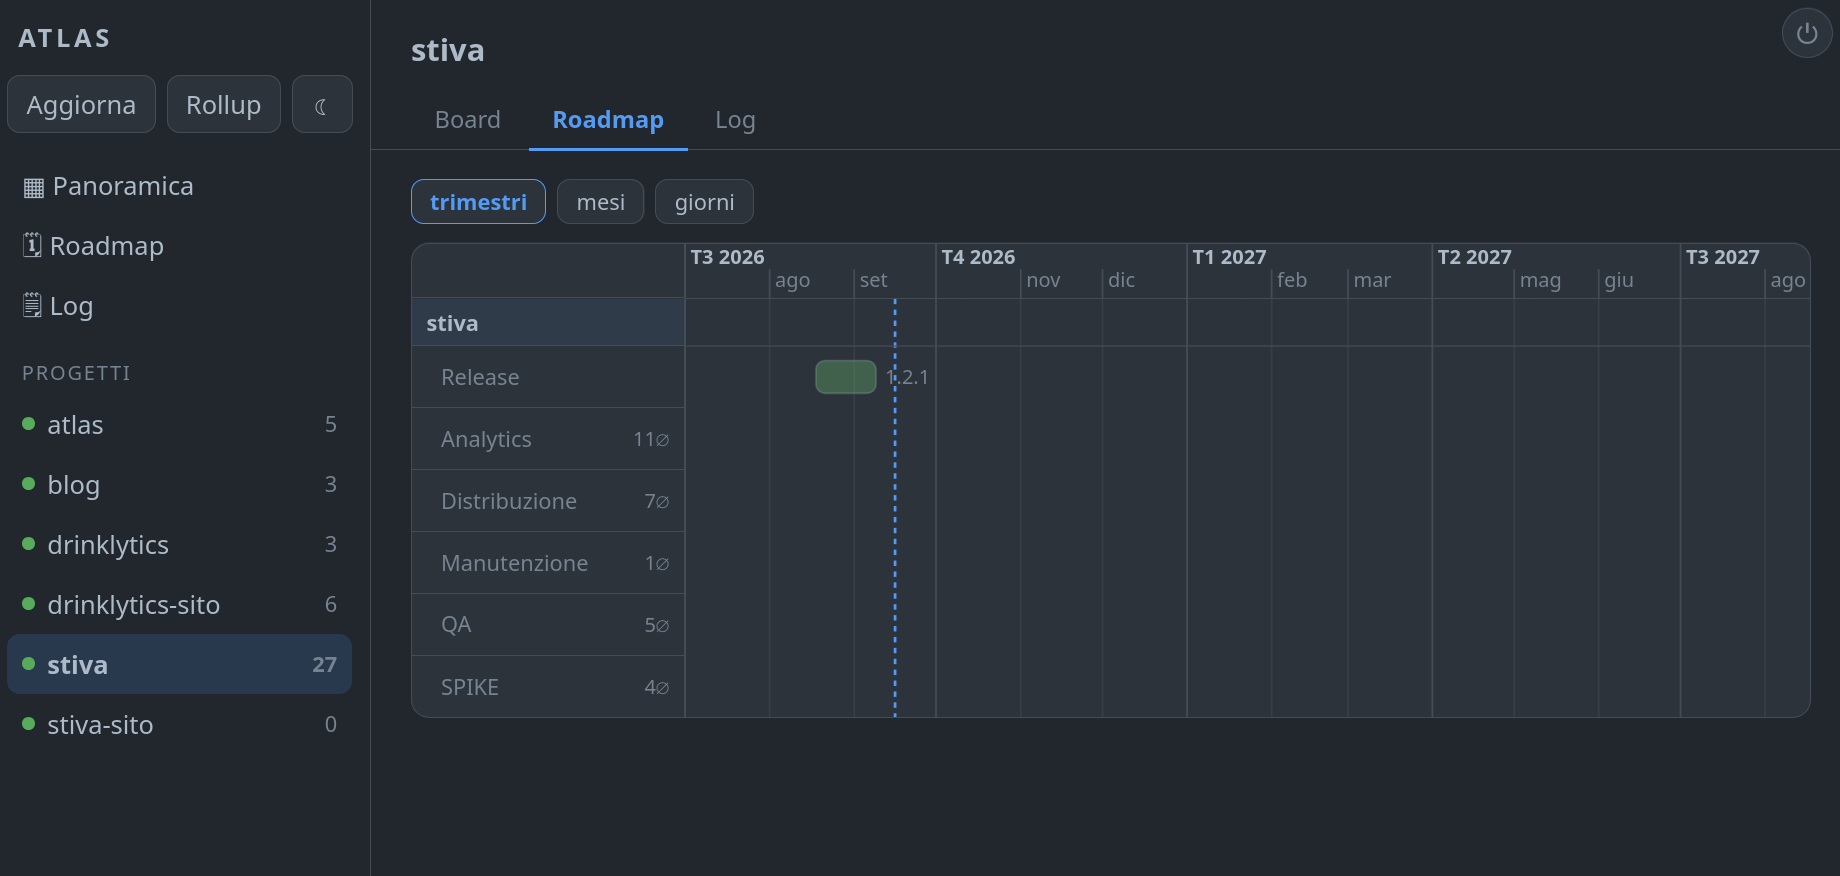Click the Analytics unscheduled count 11∅
Image resolution: width=1840 pixels, height=876 pixels.
(651, 439)
